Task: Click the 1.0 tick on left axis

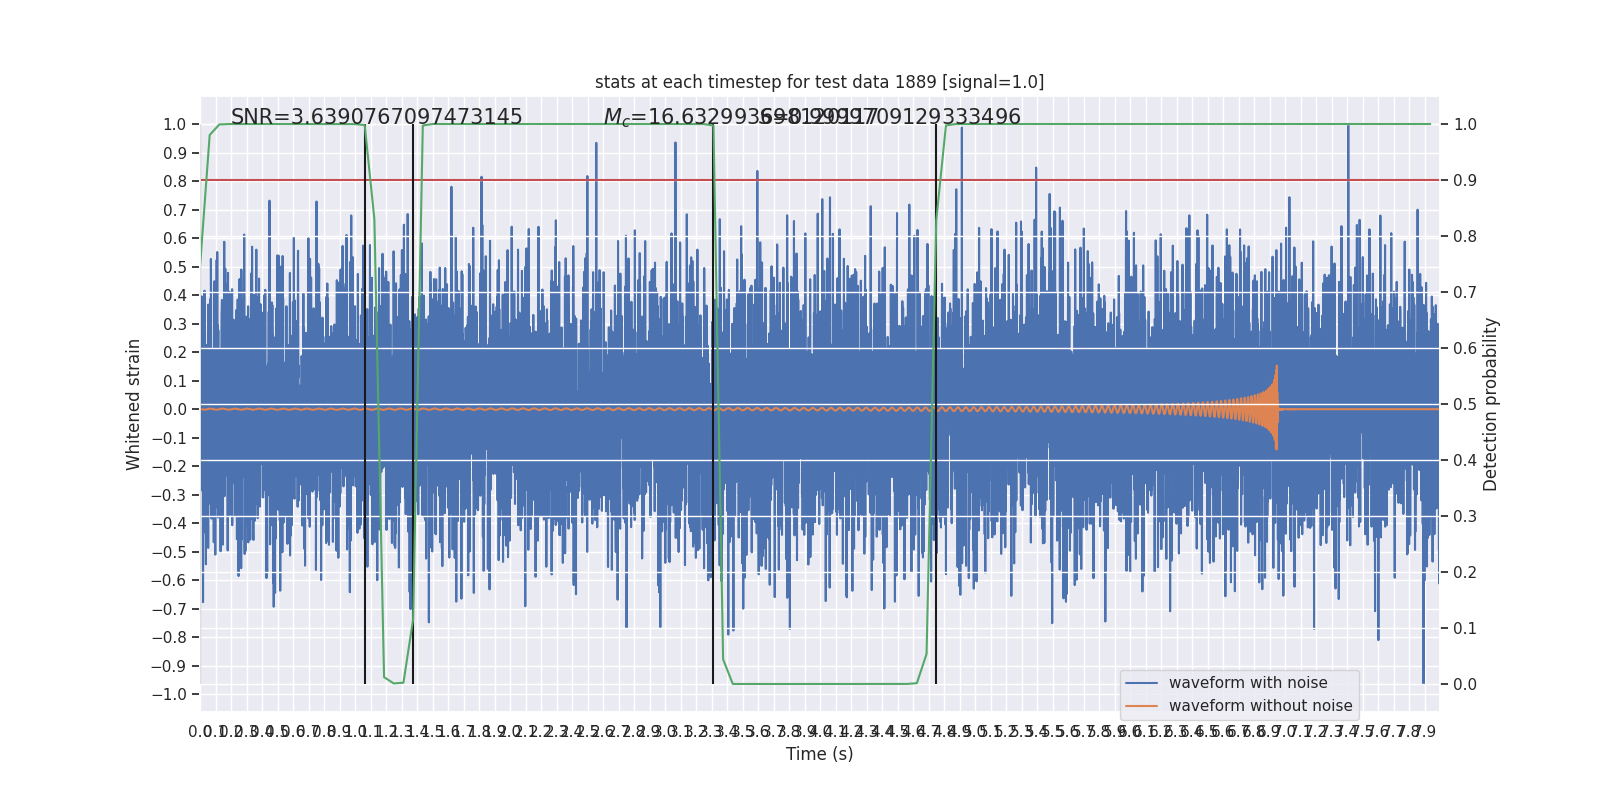Action: coord(175,124)
